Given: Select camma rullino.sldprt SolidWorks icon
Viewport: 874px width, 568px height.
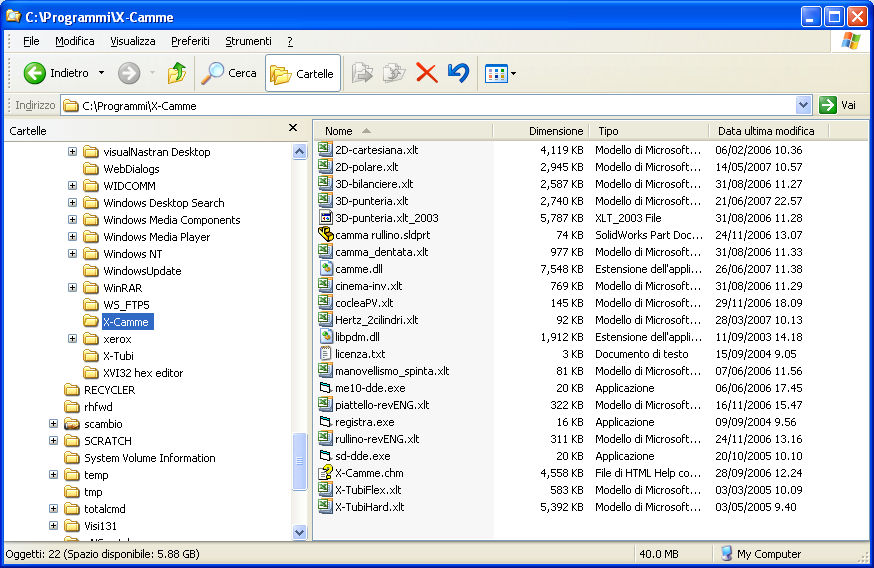Looking at the screenshot, I should [x=325, y=234].
